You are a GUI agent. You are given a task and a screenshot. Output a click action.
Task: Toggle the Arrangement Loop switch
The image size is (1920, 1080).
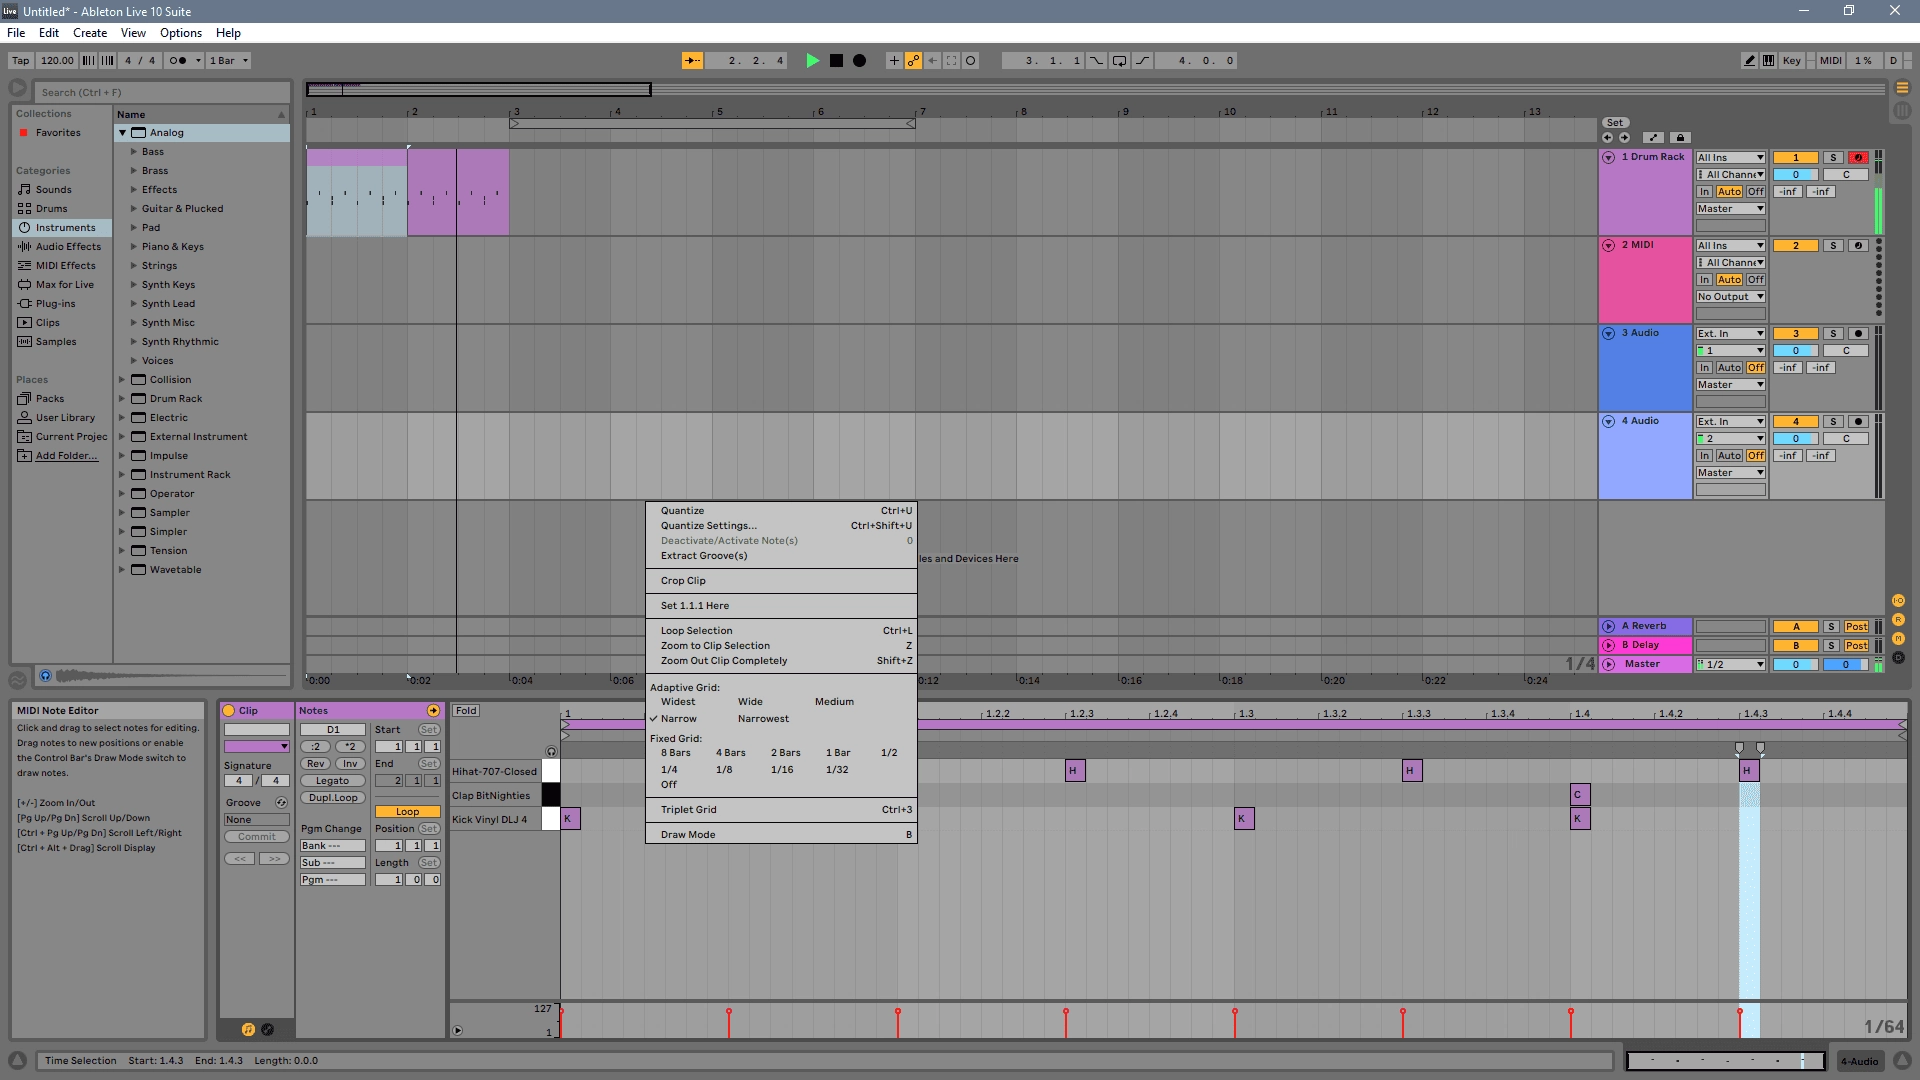click(x=1119, y=61)
